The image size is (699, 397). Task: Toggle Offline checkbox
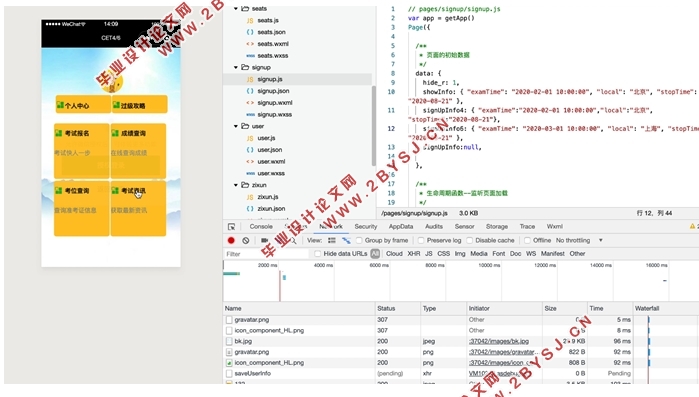pyautogui.click(x=527, y=240)
